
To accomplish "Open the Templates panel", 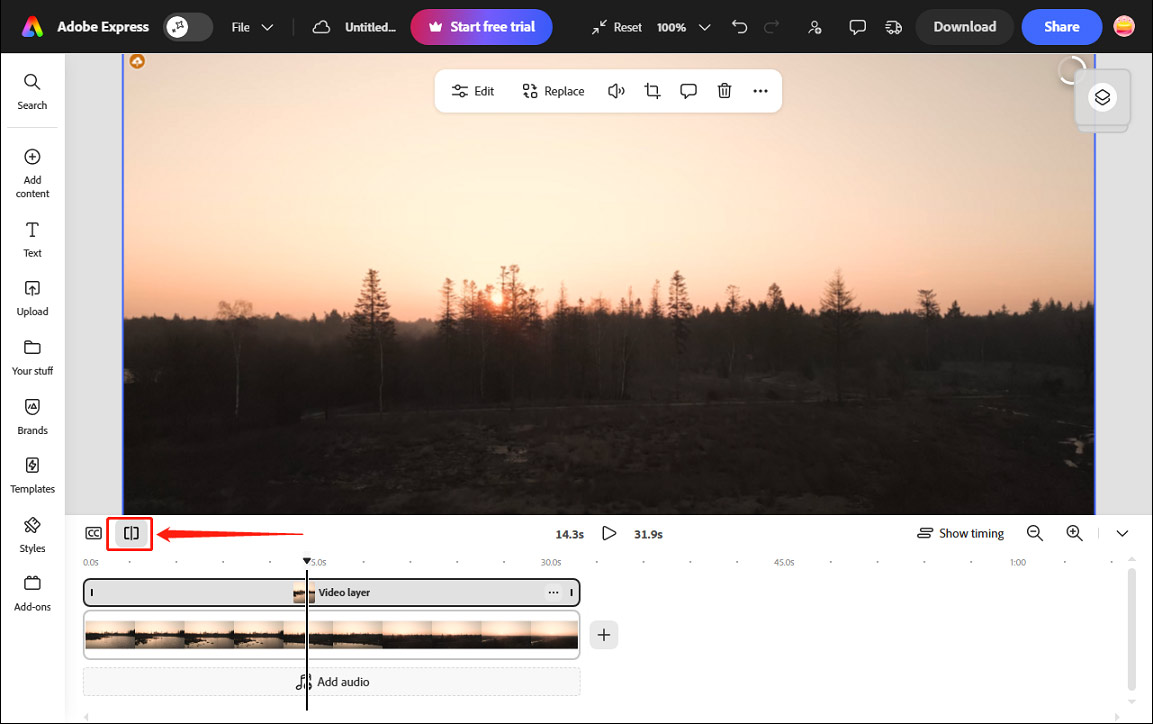I will point(32,476).
